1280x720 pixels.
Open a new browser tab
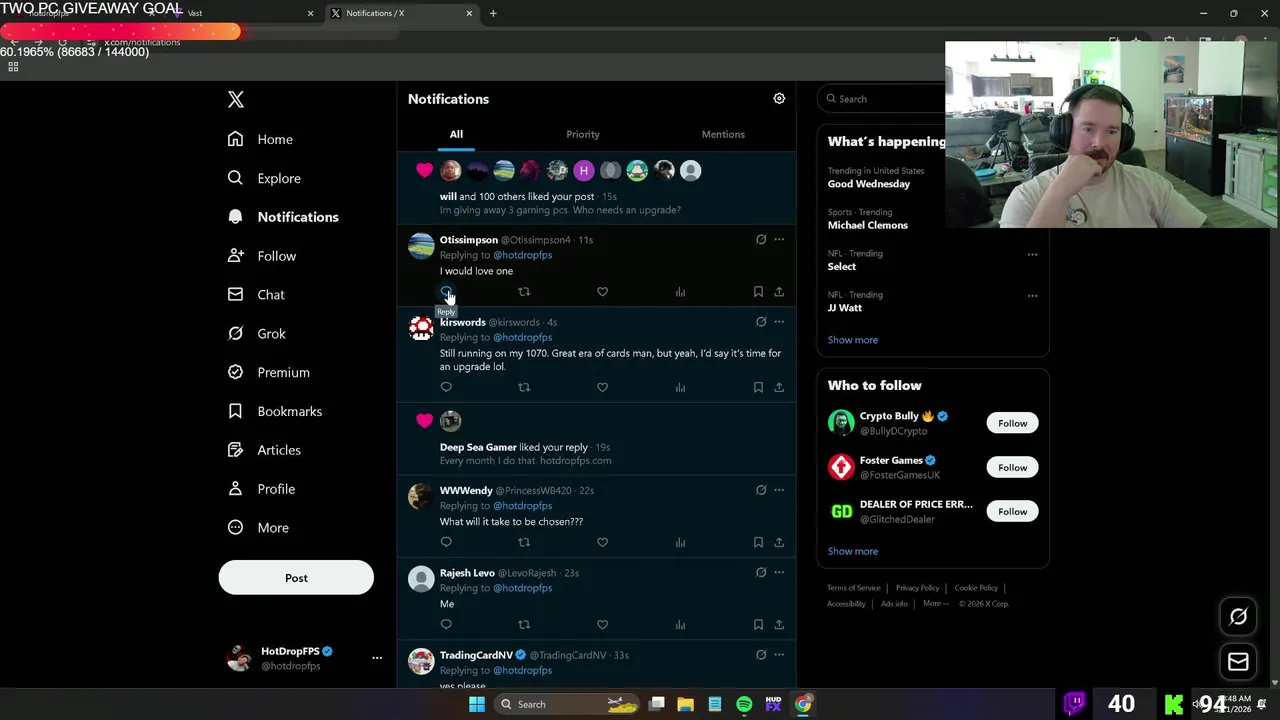[x=493, y=13]
